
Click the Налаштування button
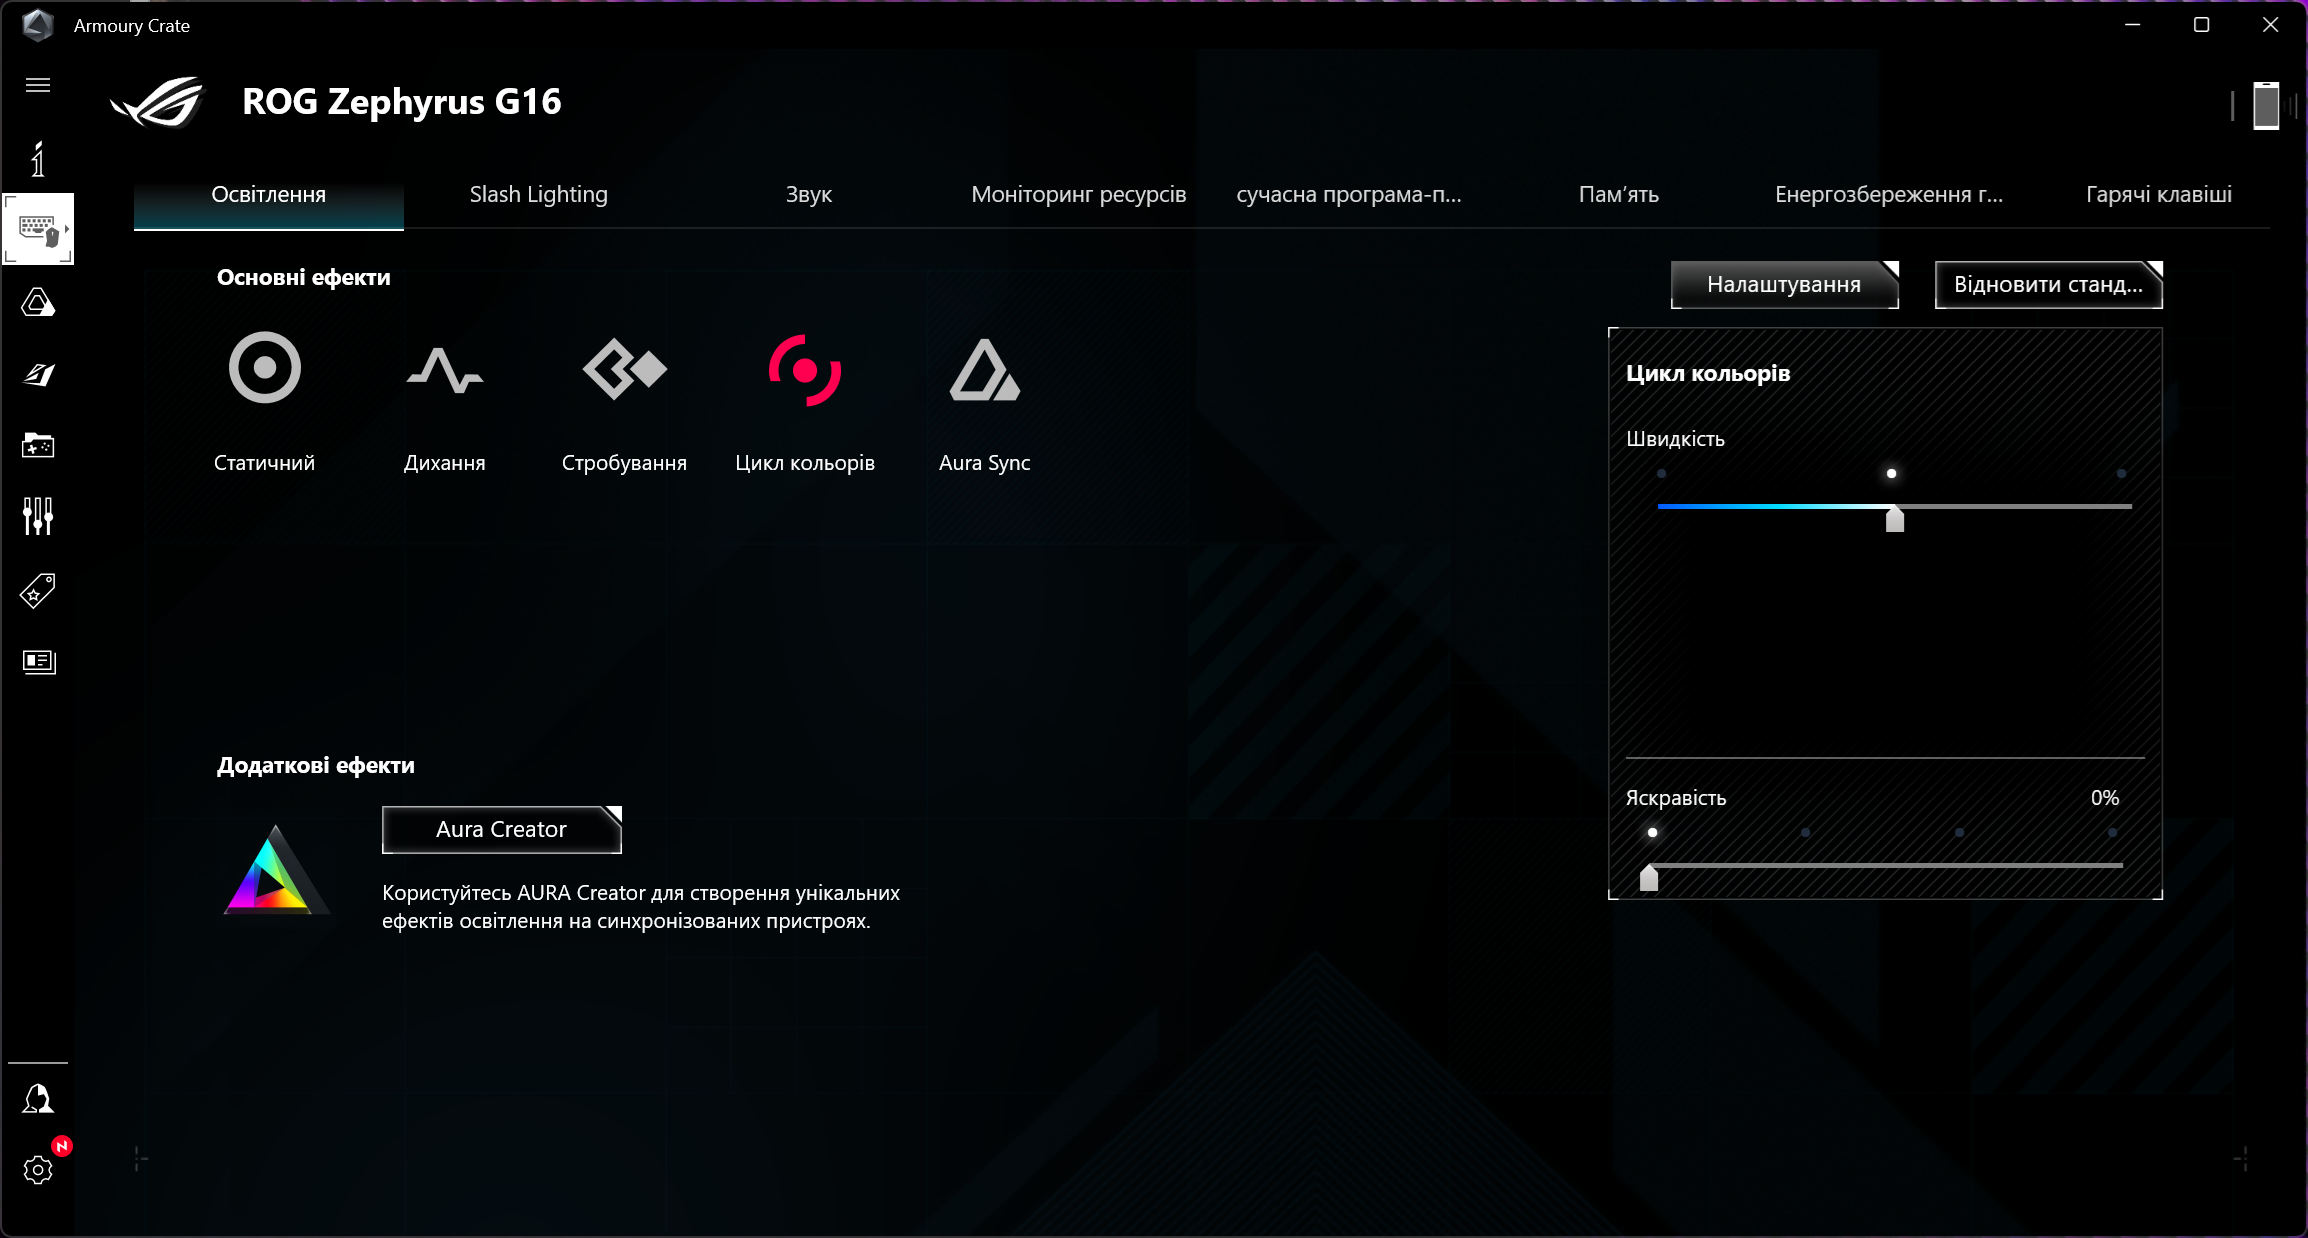(x=1784, y=285)
